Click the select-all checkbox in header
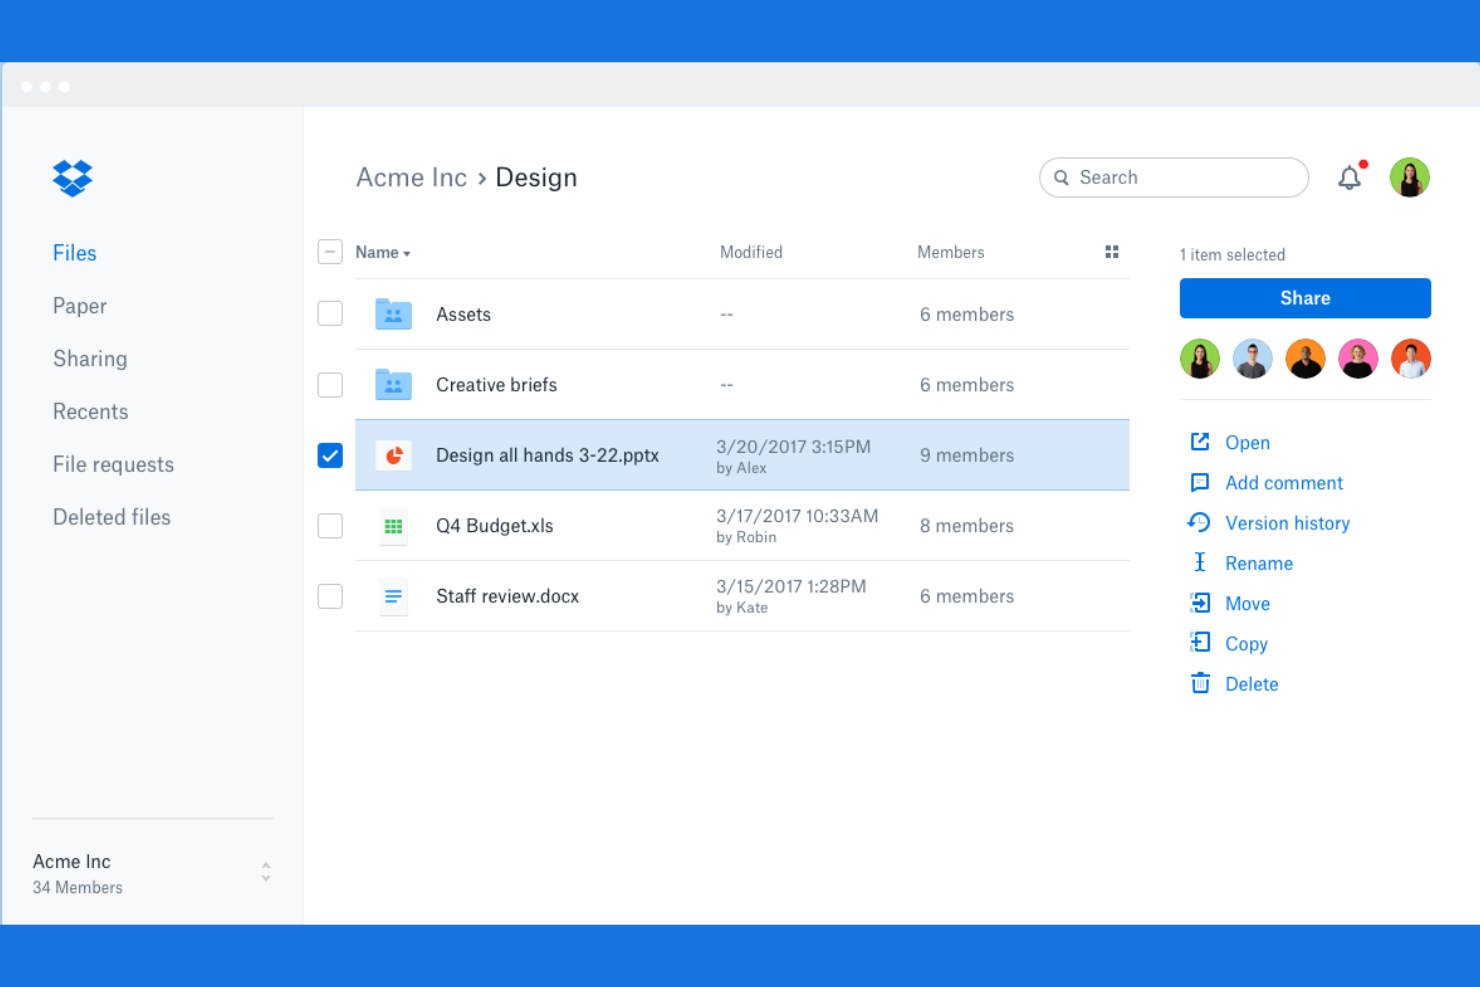This screenshot has width=1480, height=987. 330,252
